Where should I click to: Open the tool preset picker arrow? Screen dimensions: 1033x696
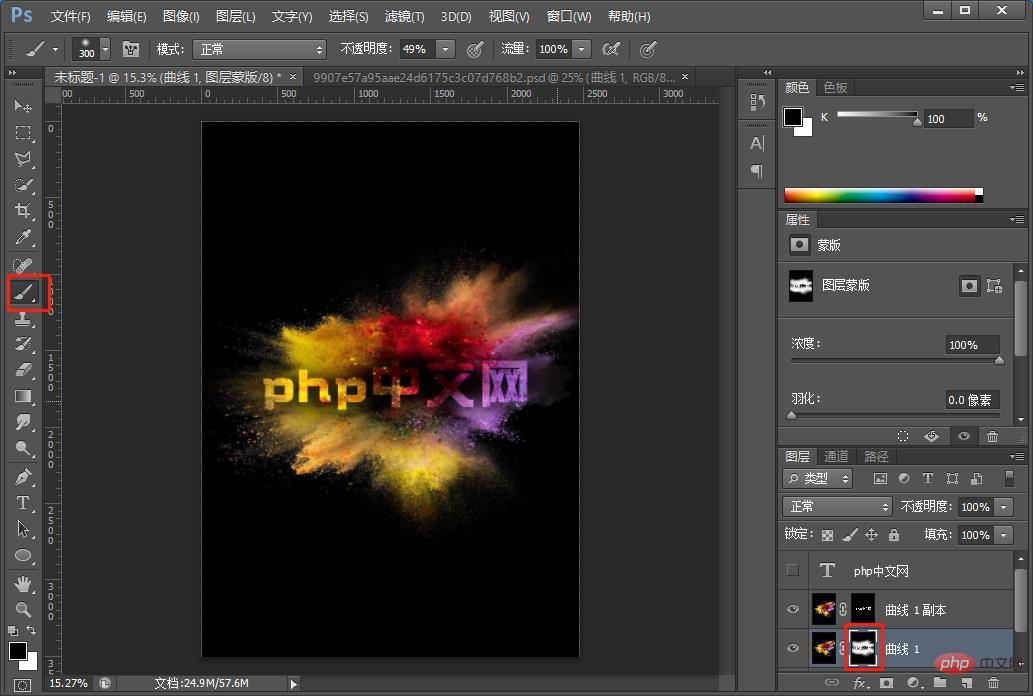[x=55, y=49]
